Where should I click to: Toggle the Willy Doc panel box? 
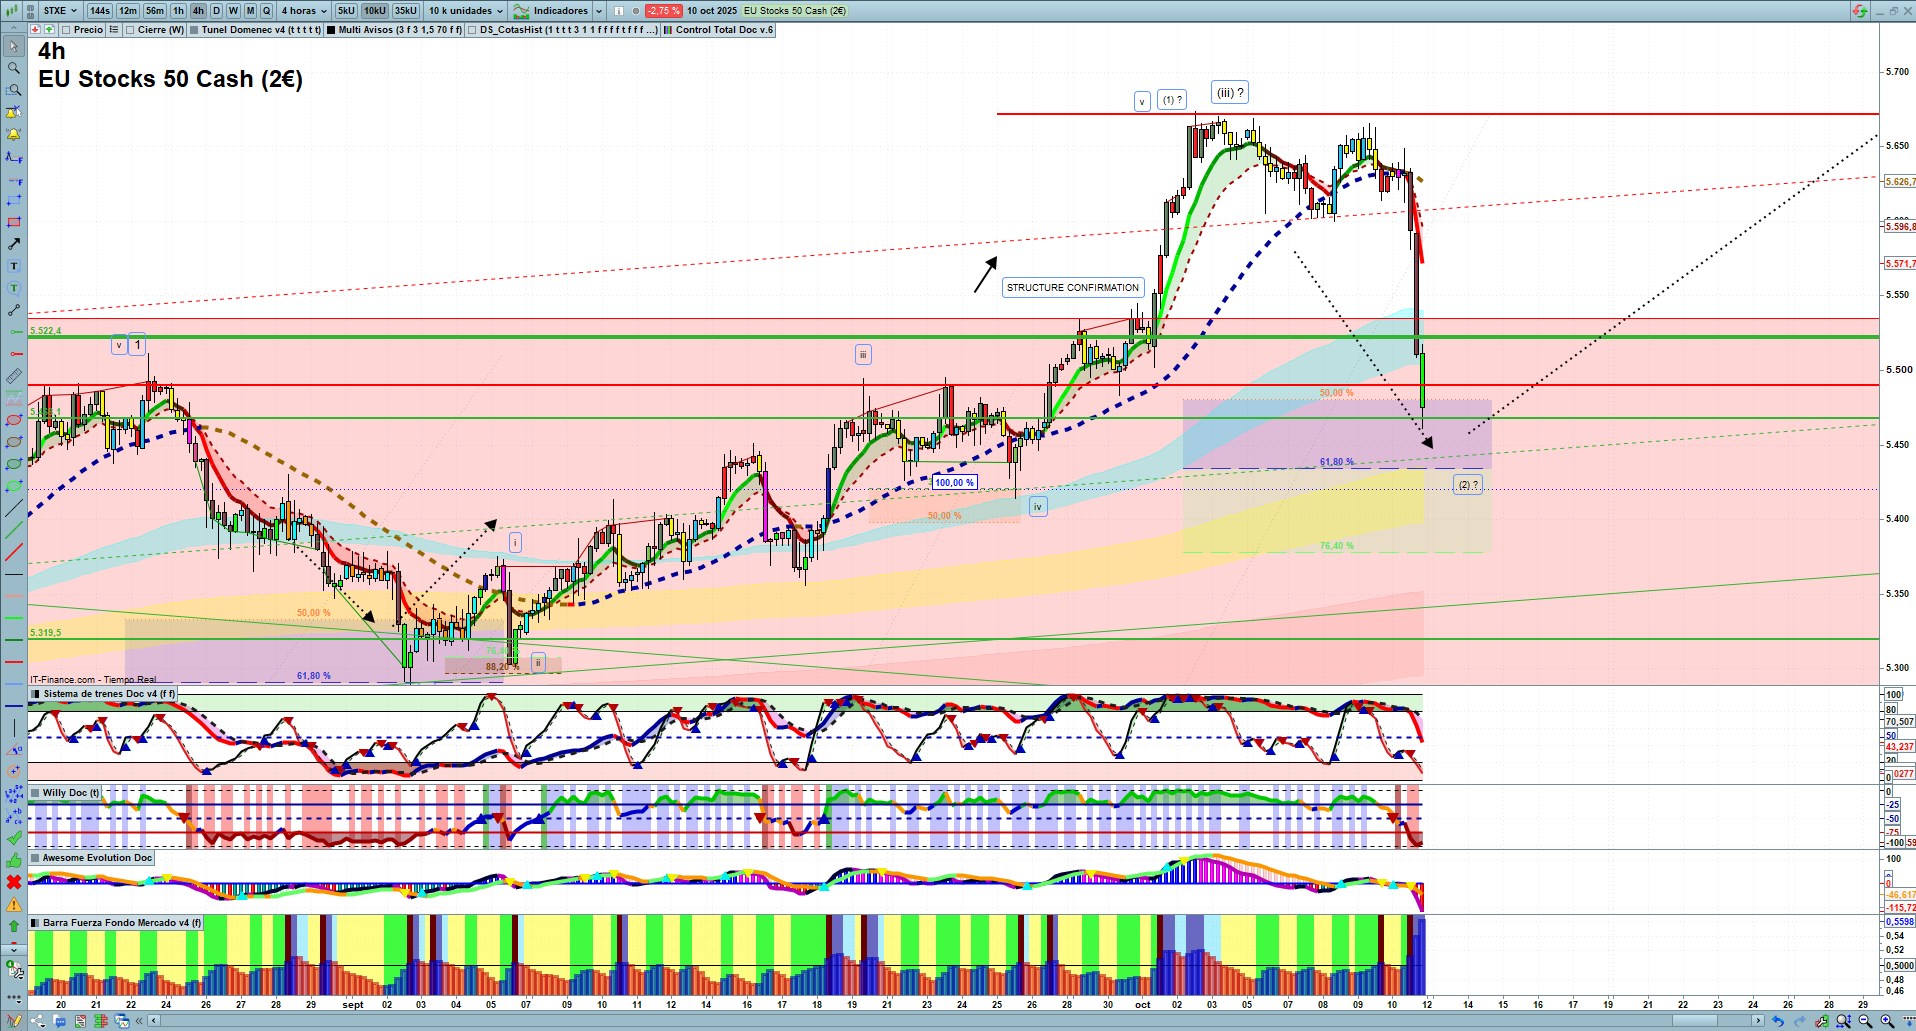click(x=36, y=793)
